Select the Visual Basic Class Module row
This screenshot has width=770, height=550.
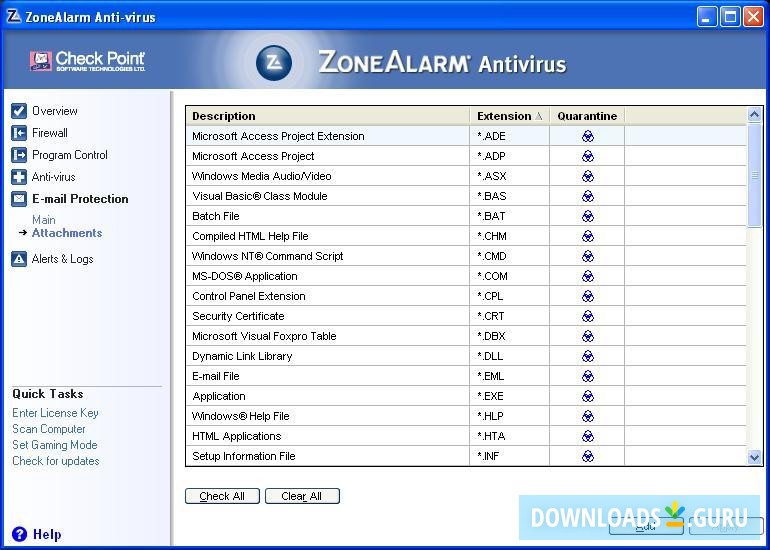pyautogui.click(x=466, y=196)
